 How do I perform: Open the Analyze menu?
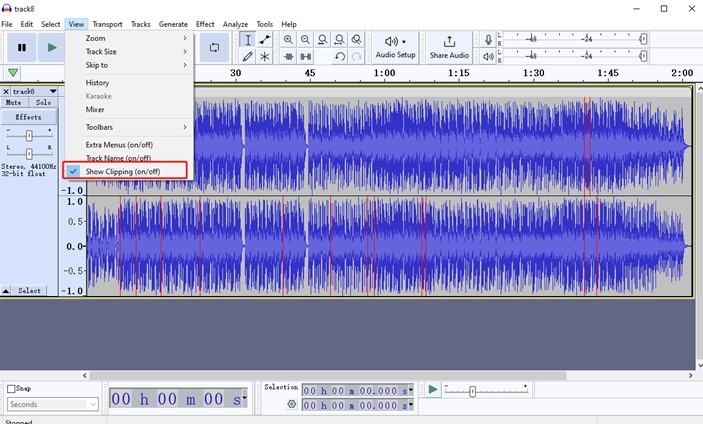[235, 24]
